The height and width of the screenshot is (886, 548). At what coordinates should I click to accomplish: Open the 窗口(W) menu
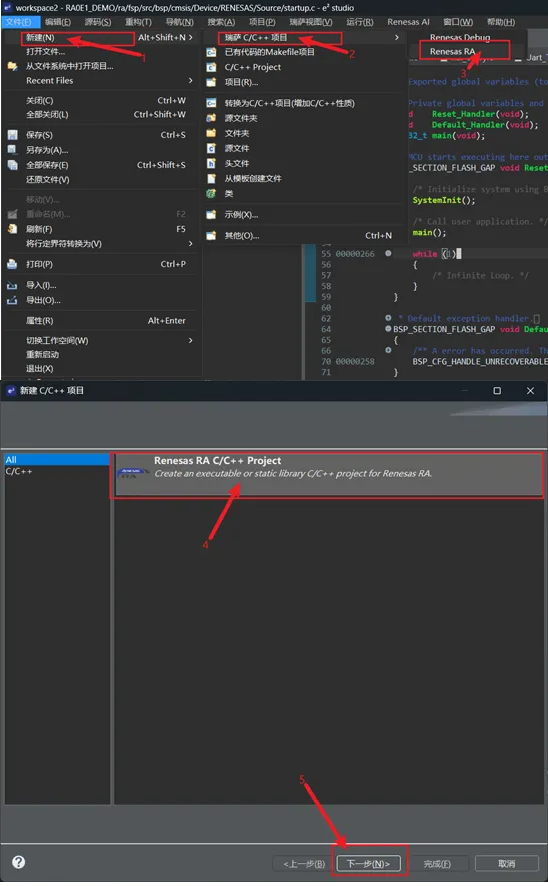(458, 22)
